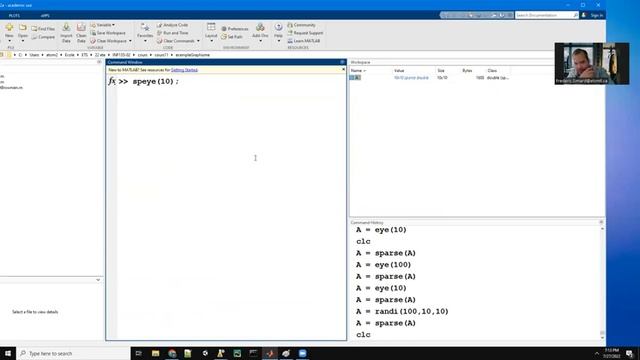The height and width of the screenshot is (360, 640).
Task: Click Set Path in the Environment section
Action: [232, 37]
